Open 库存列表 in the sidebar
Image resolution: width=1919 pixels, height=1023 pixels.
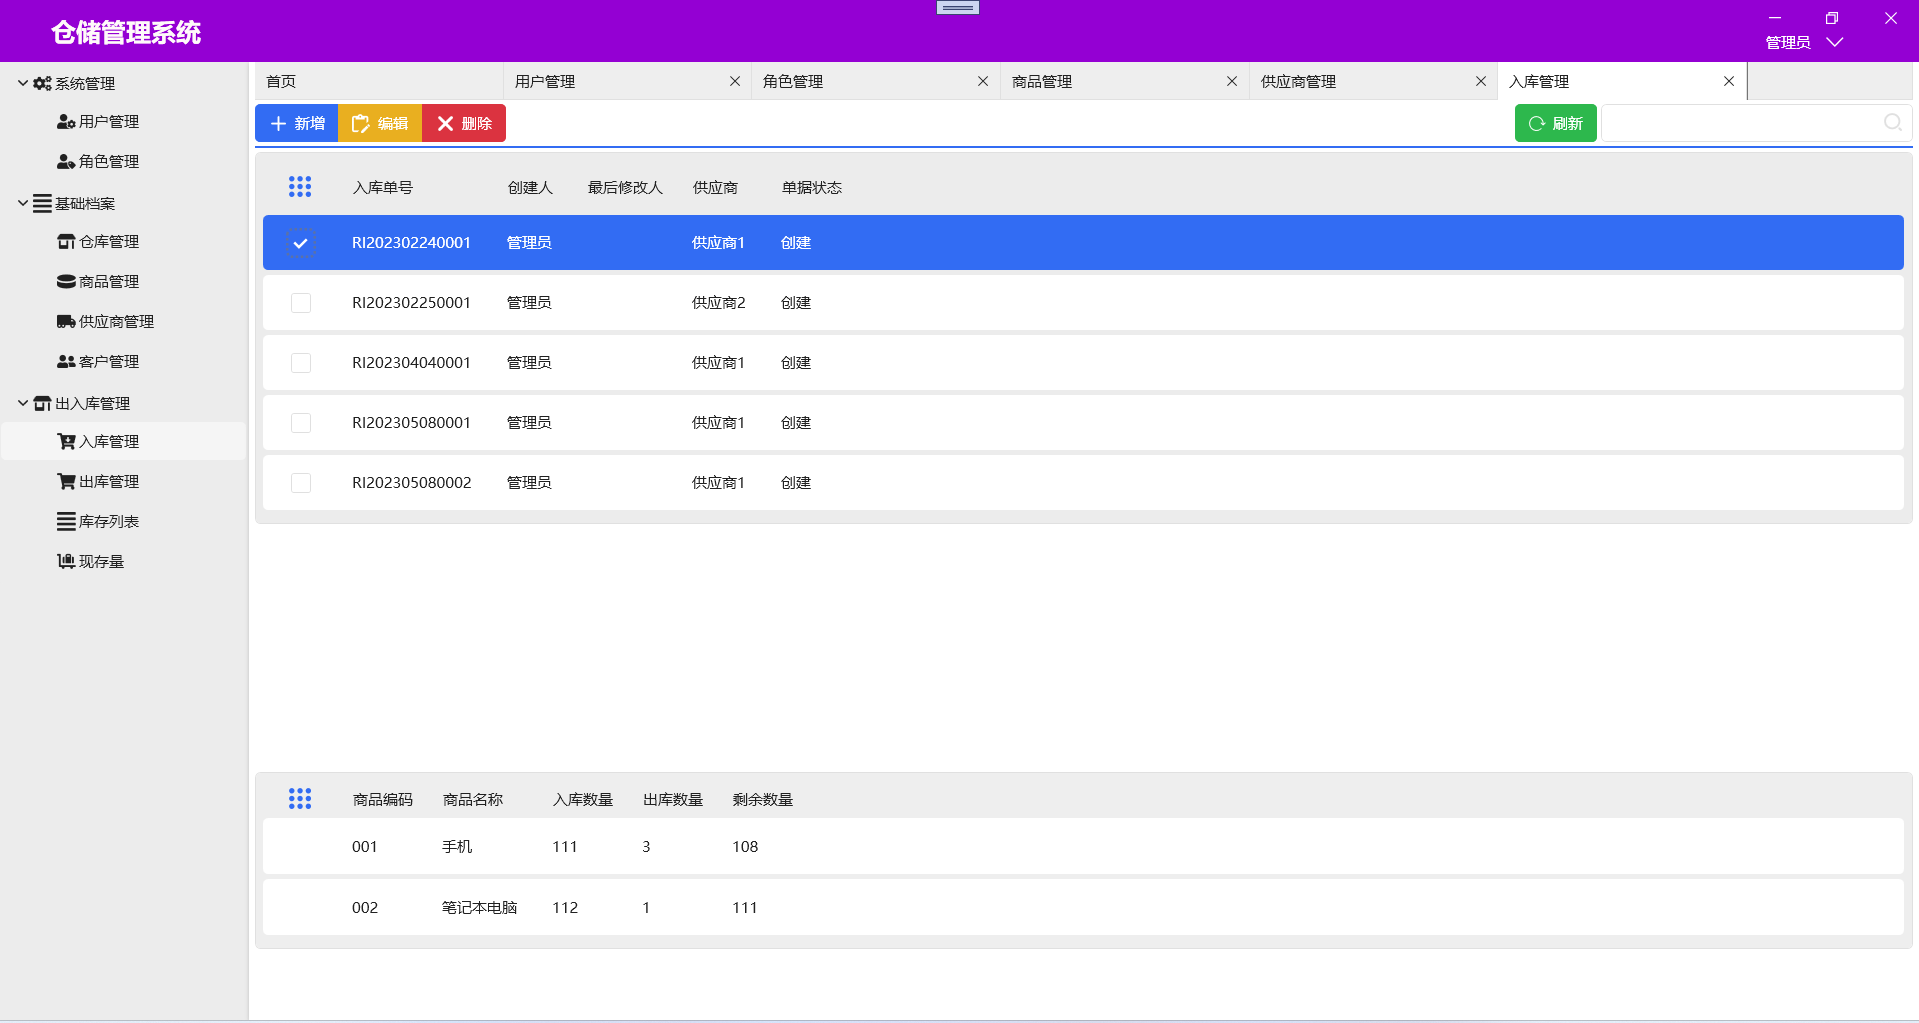109,522
